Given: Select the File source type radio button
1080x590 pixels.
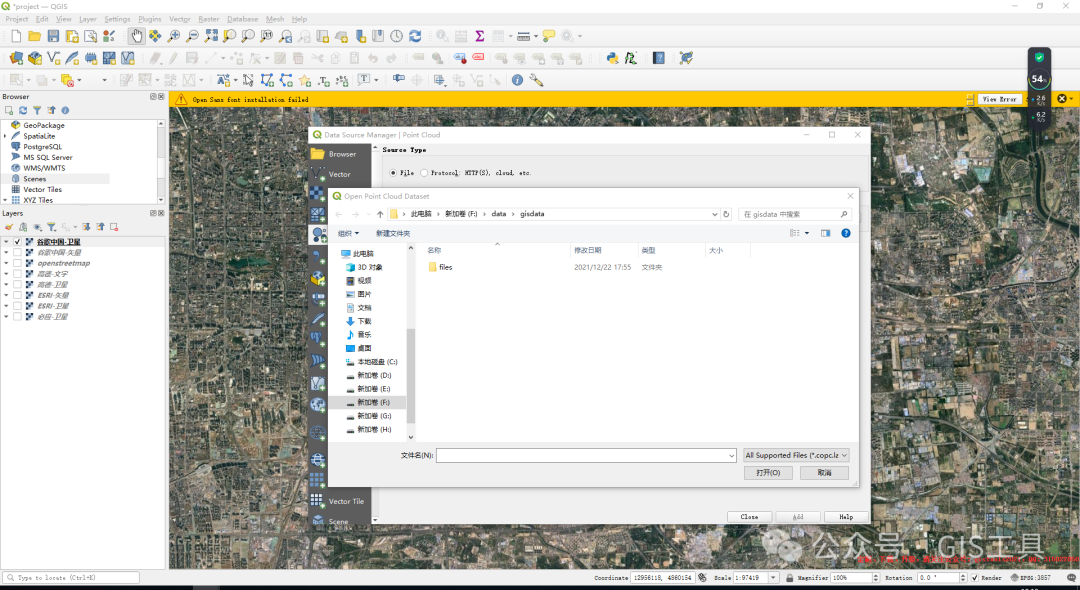Looking at the screenshot, I should coord(393,173).
